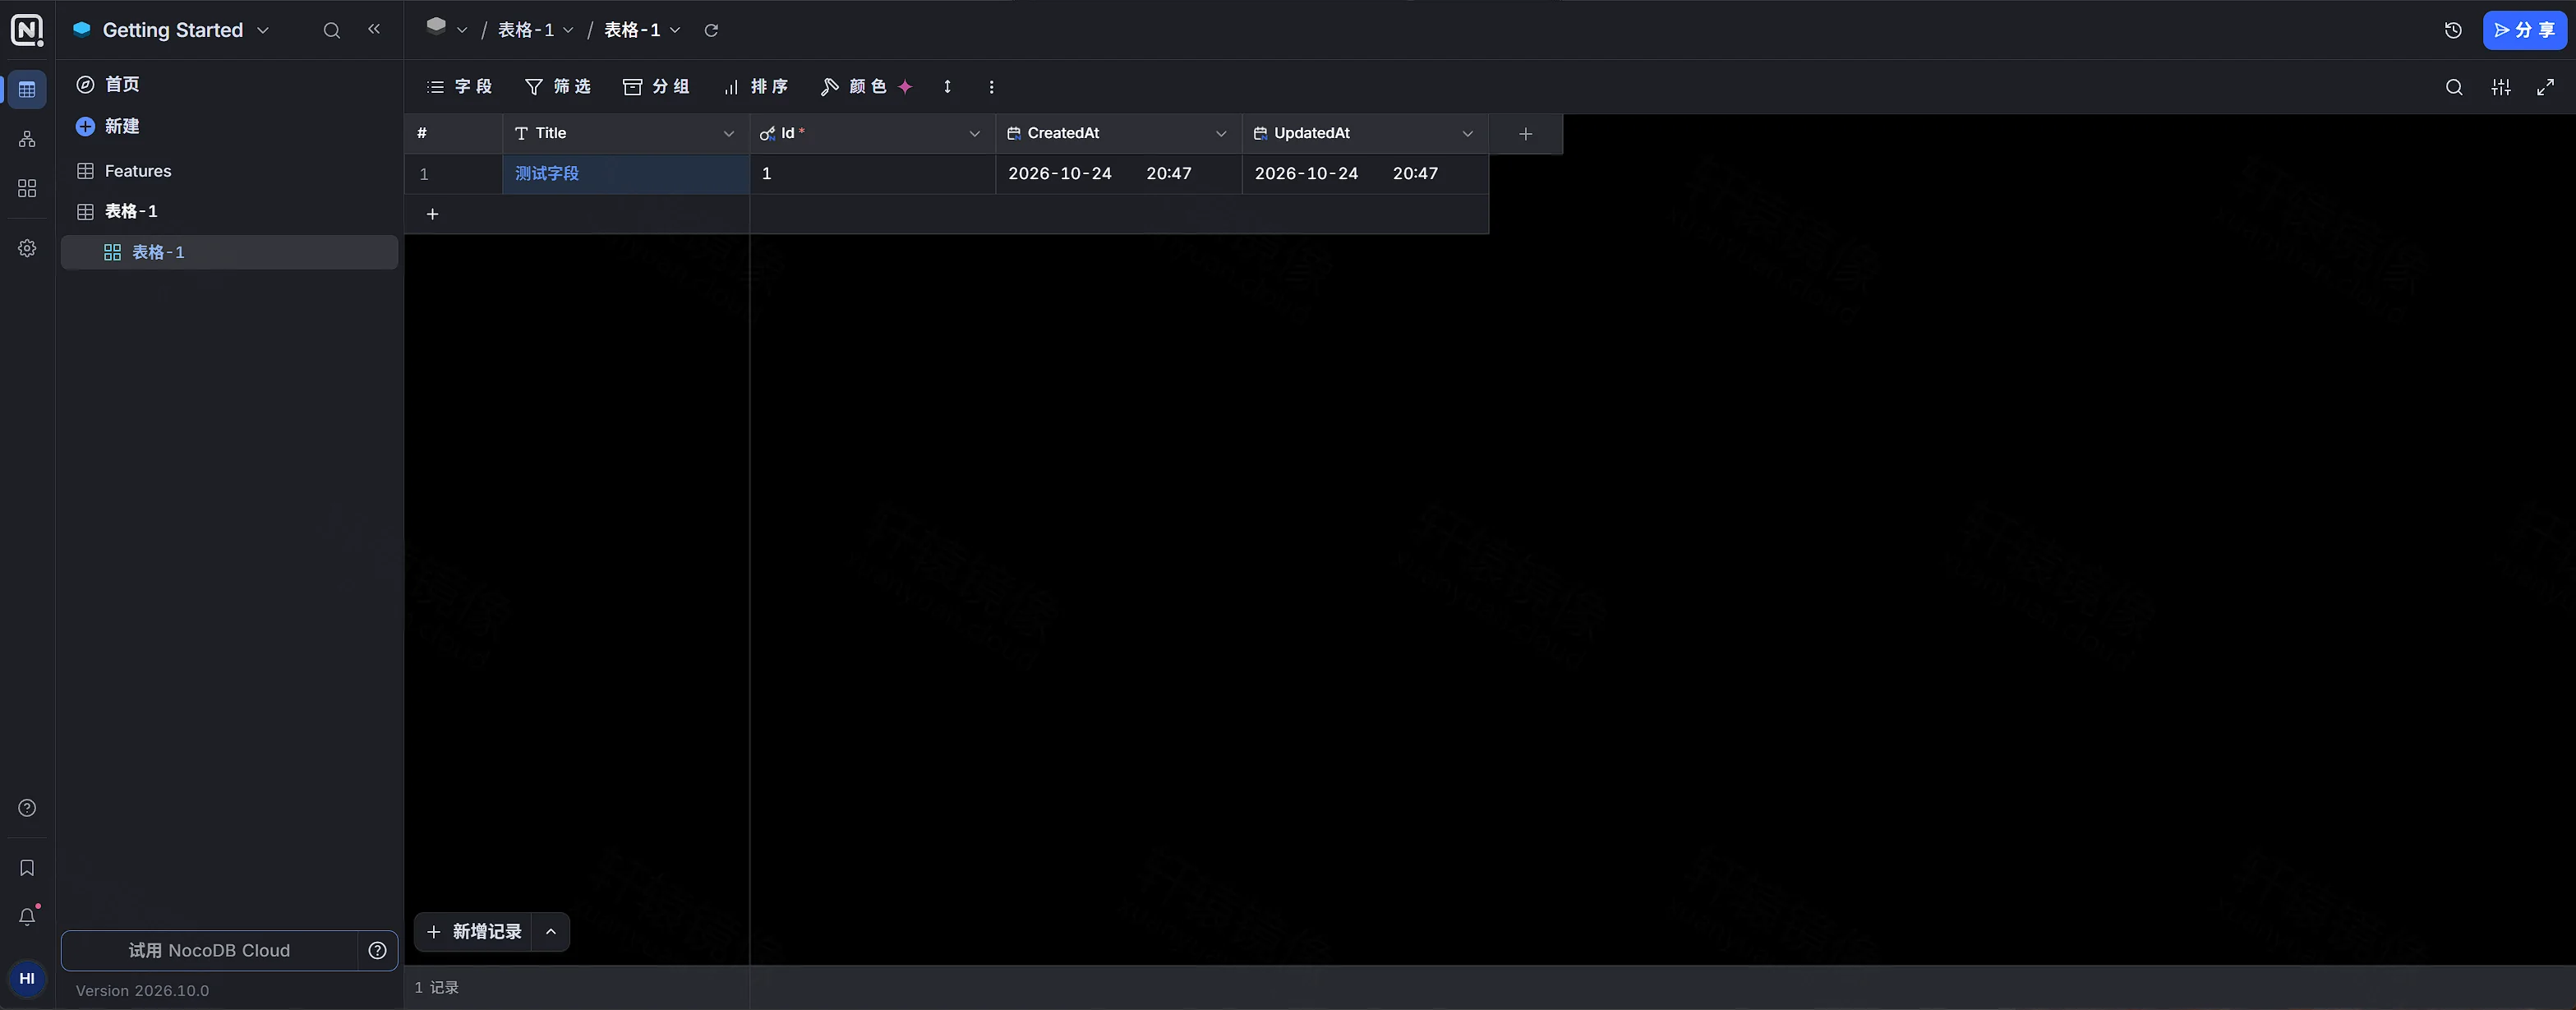
Task: Open the Id column header dropdown arrow
Action: [x=974, y=133]
